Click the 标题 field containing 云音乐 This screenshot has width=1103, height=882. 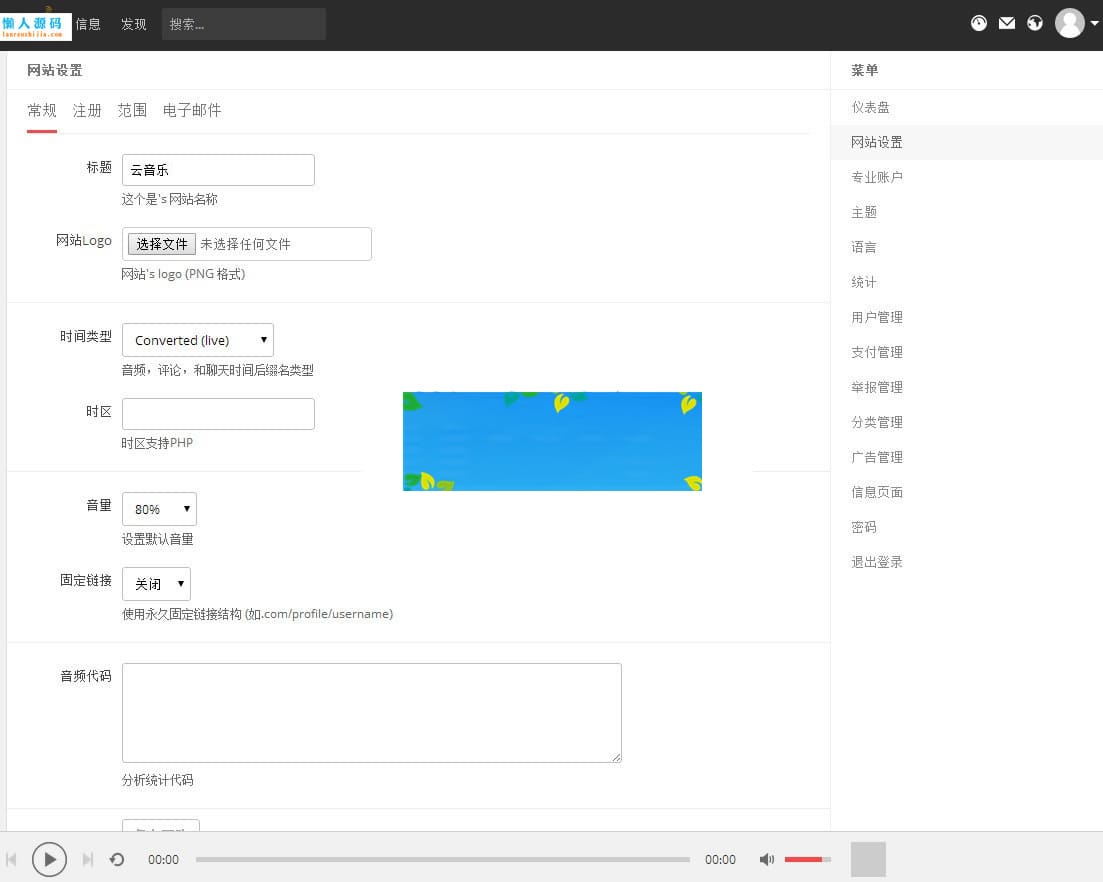pyautogui.click(x=218, y=170)
